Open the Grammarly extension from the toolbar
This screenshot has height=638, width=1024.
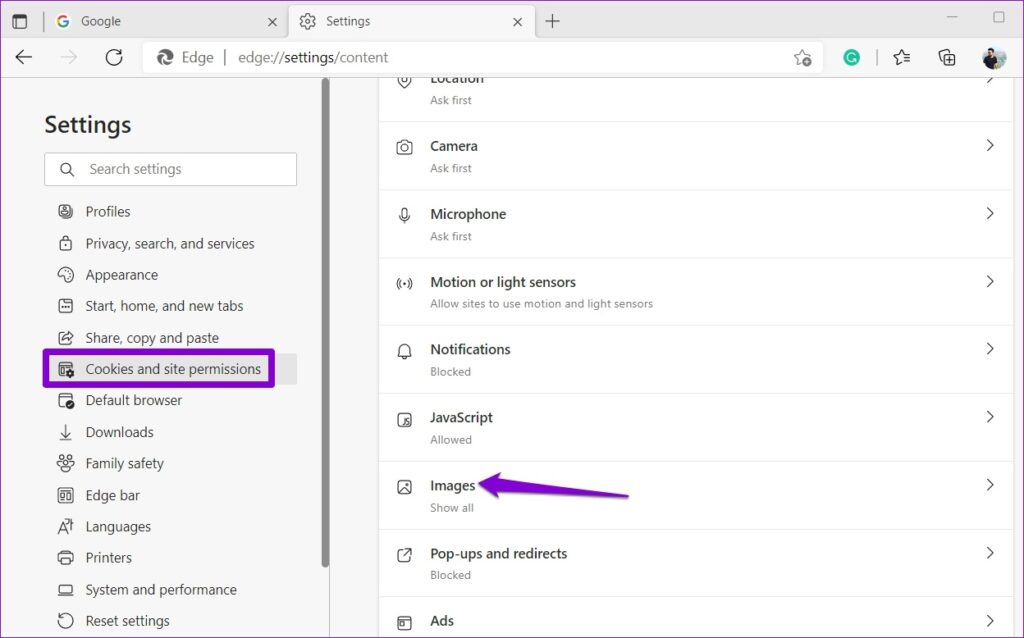851,57
